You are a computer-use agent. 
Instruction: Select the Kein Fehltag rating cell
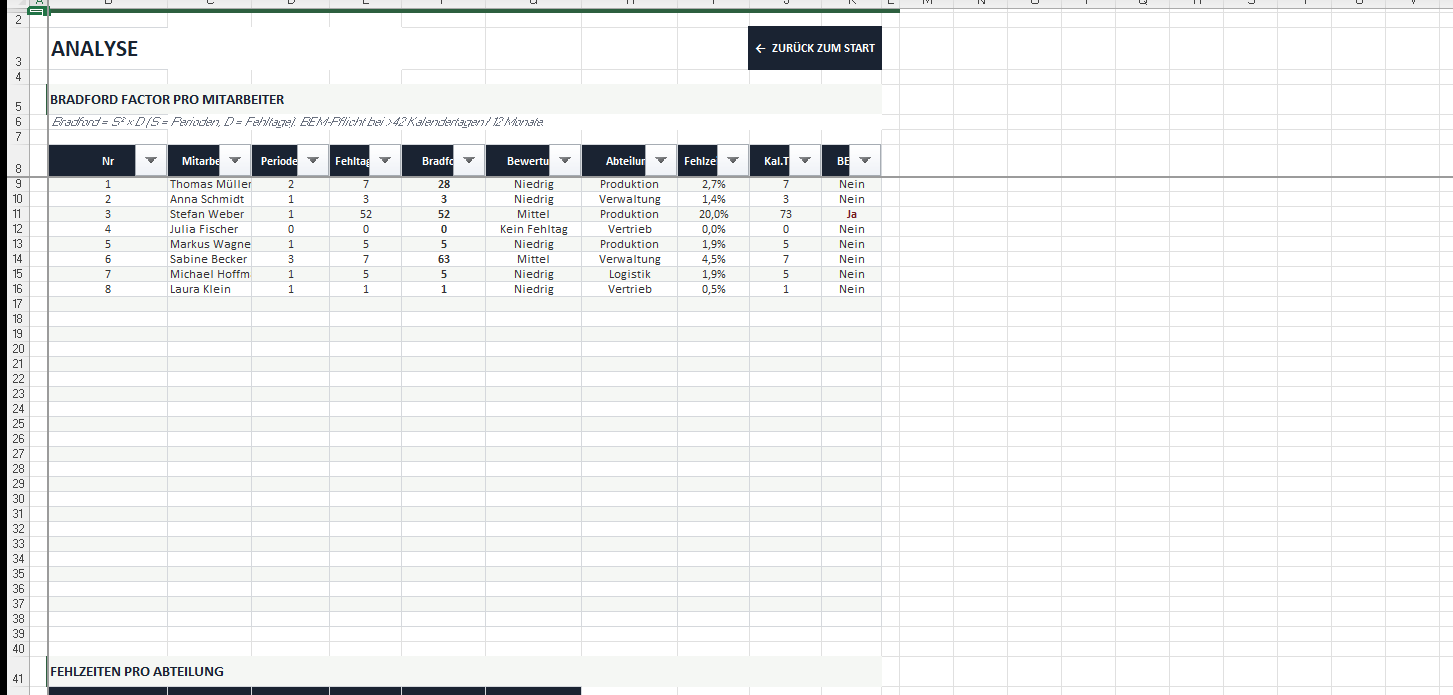pos(533,229)
